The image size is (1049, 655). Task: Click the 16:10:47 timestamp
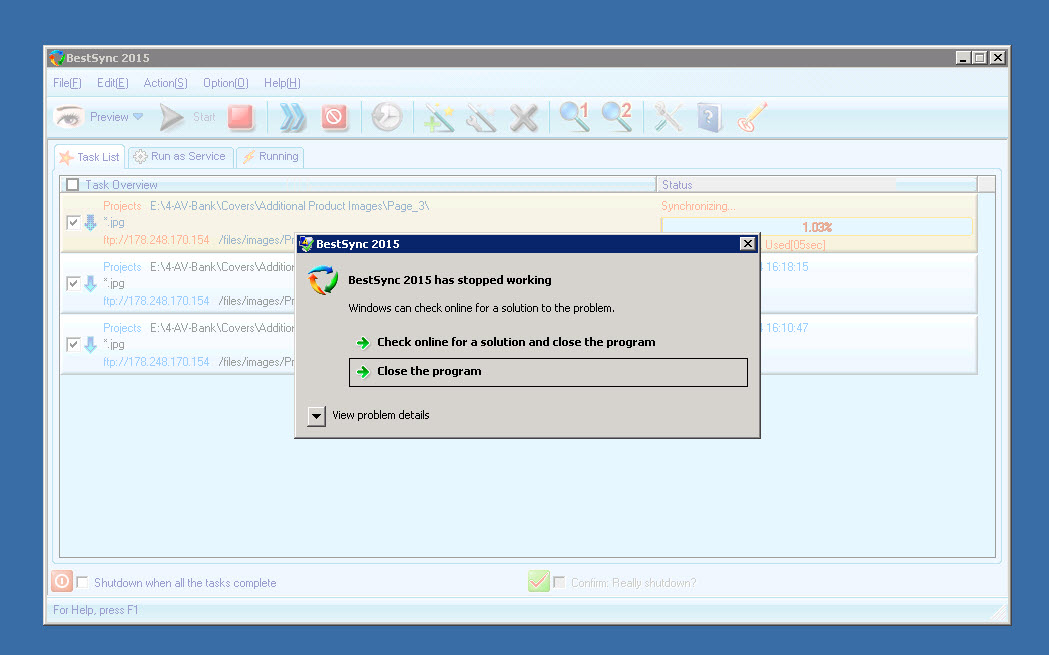(x=787, y=328)
